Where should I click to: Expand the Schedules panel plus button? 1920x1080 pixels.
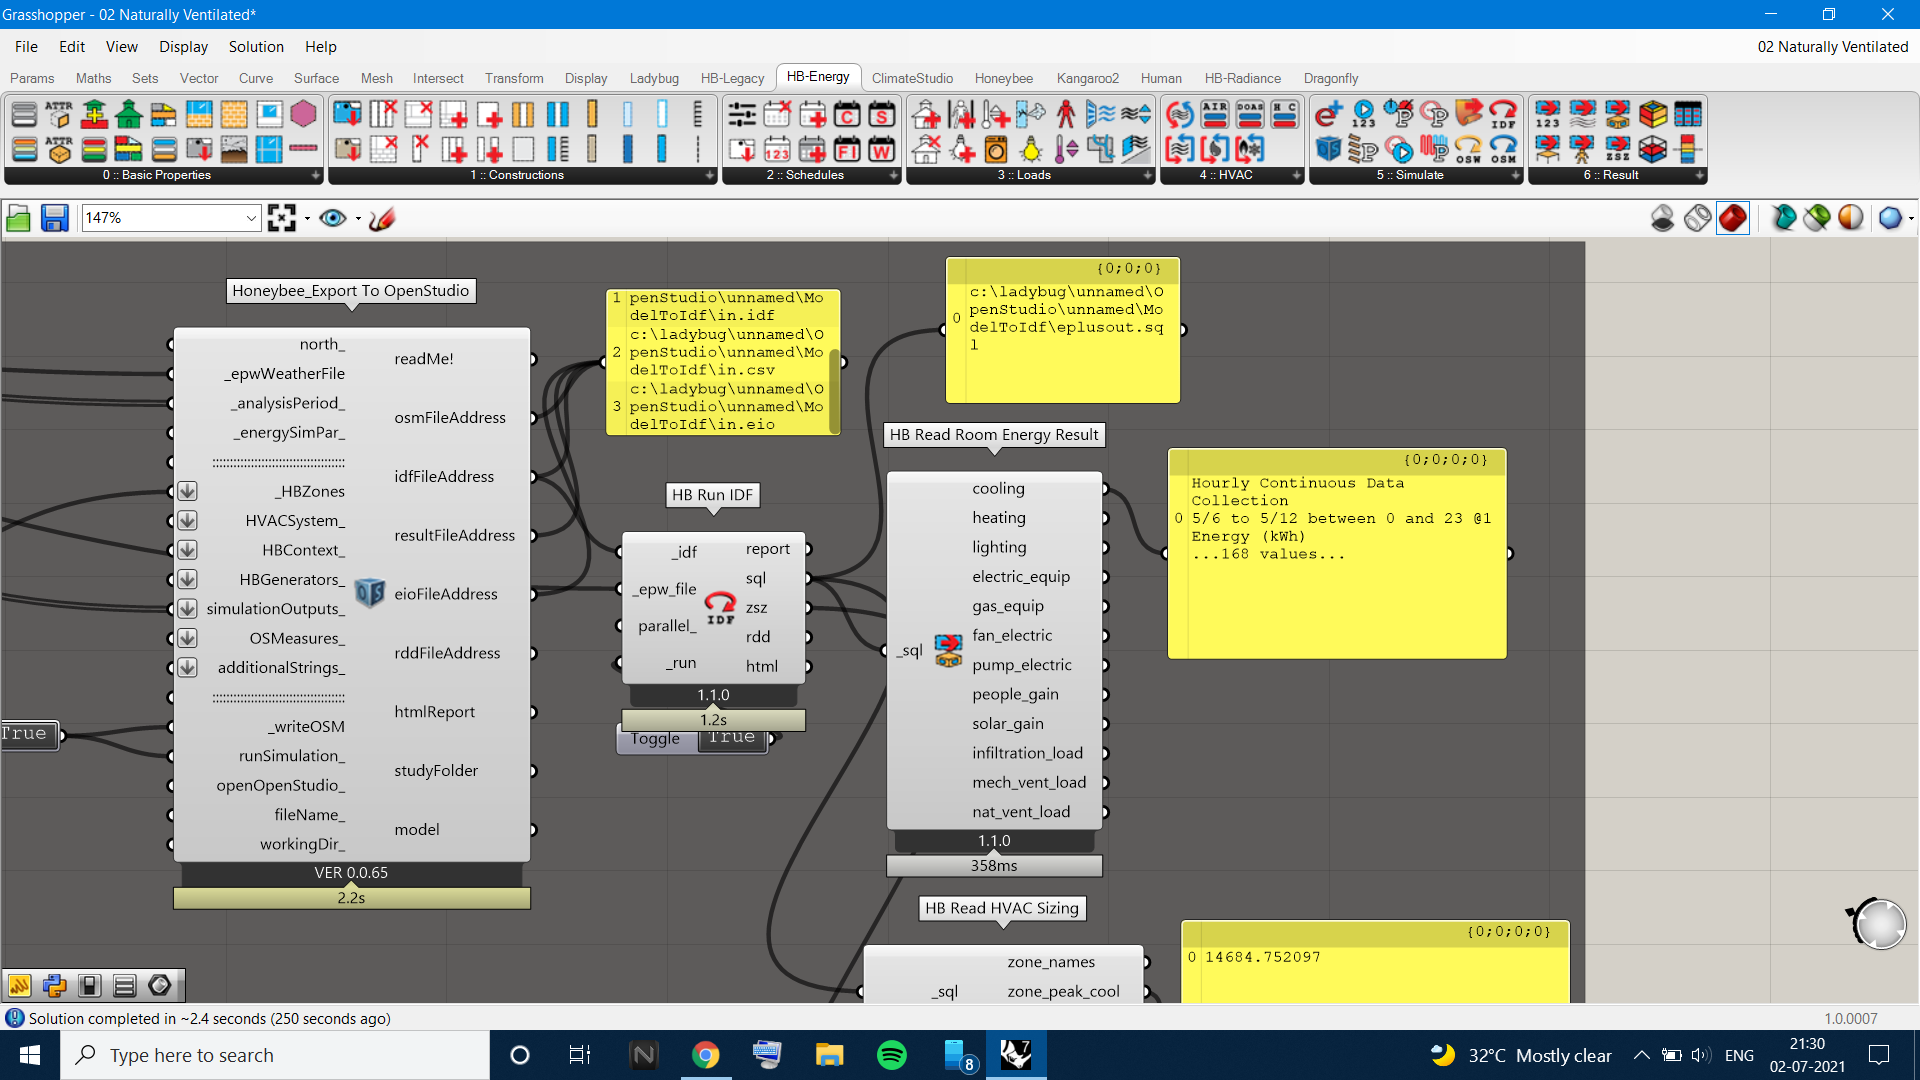(894, 175)
